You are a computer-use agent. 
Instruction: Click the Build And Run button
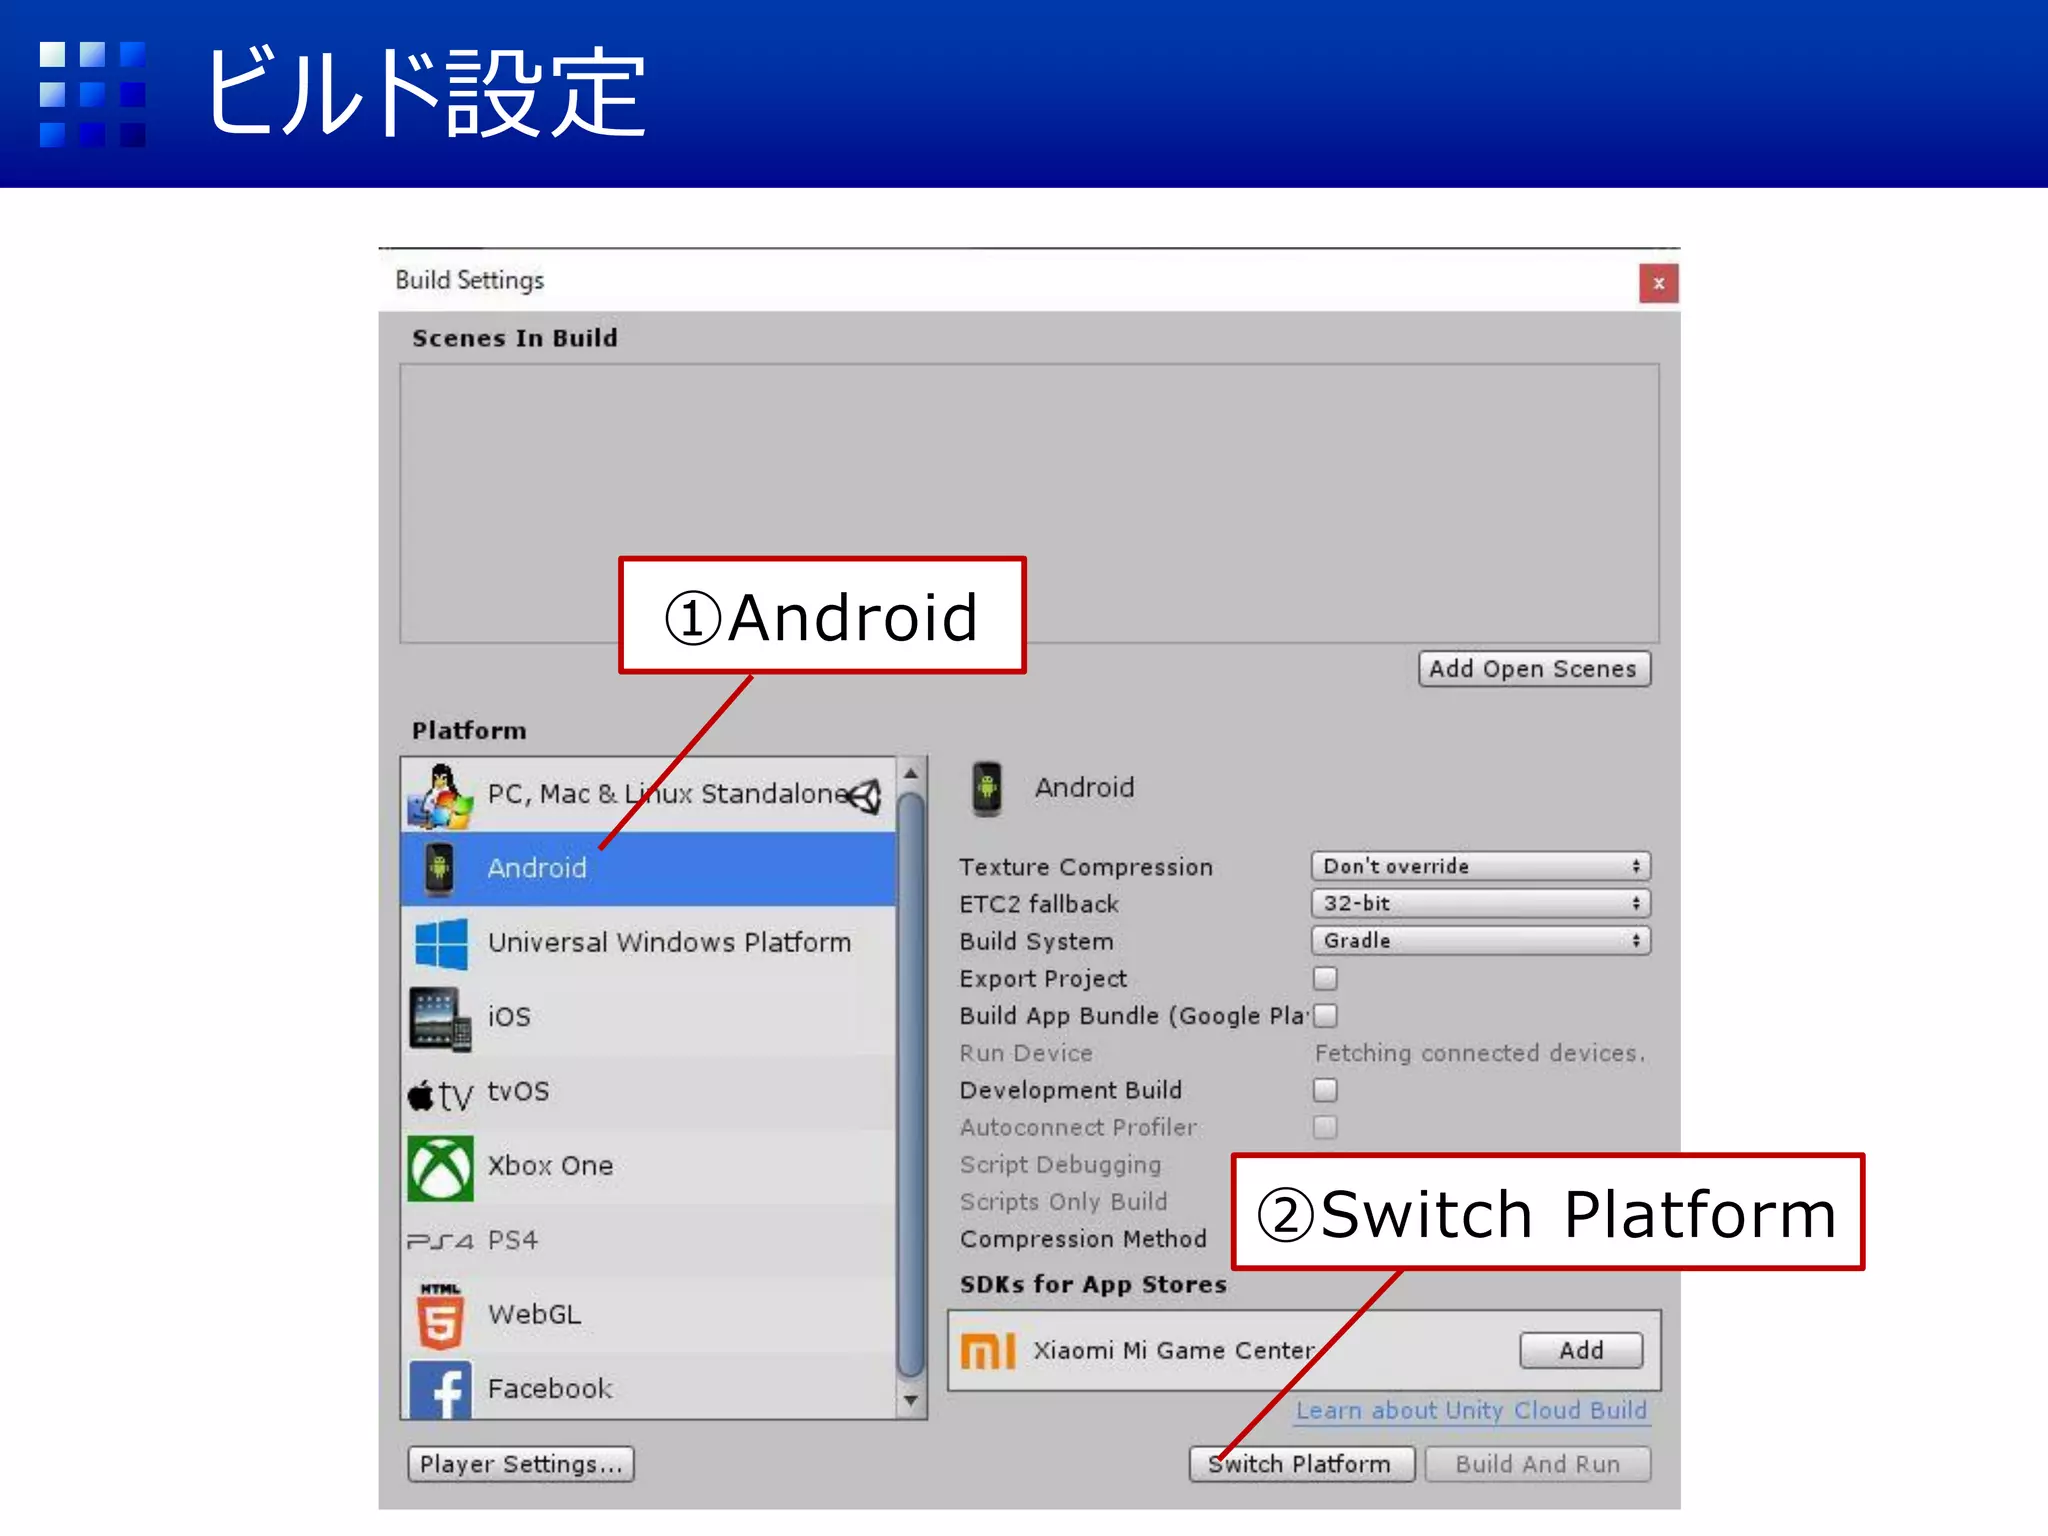[1537, 1464]
